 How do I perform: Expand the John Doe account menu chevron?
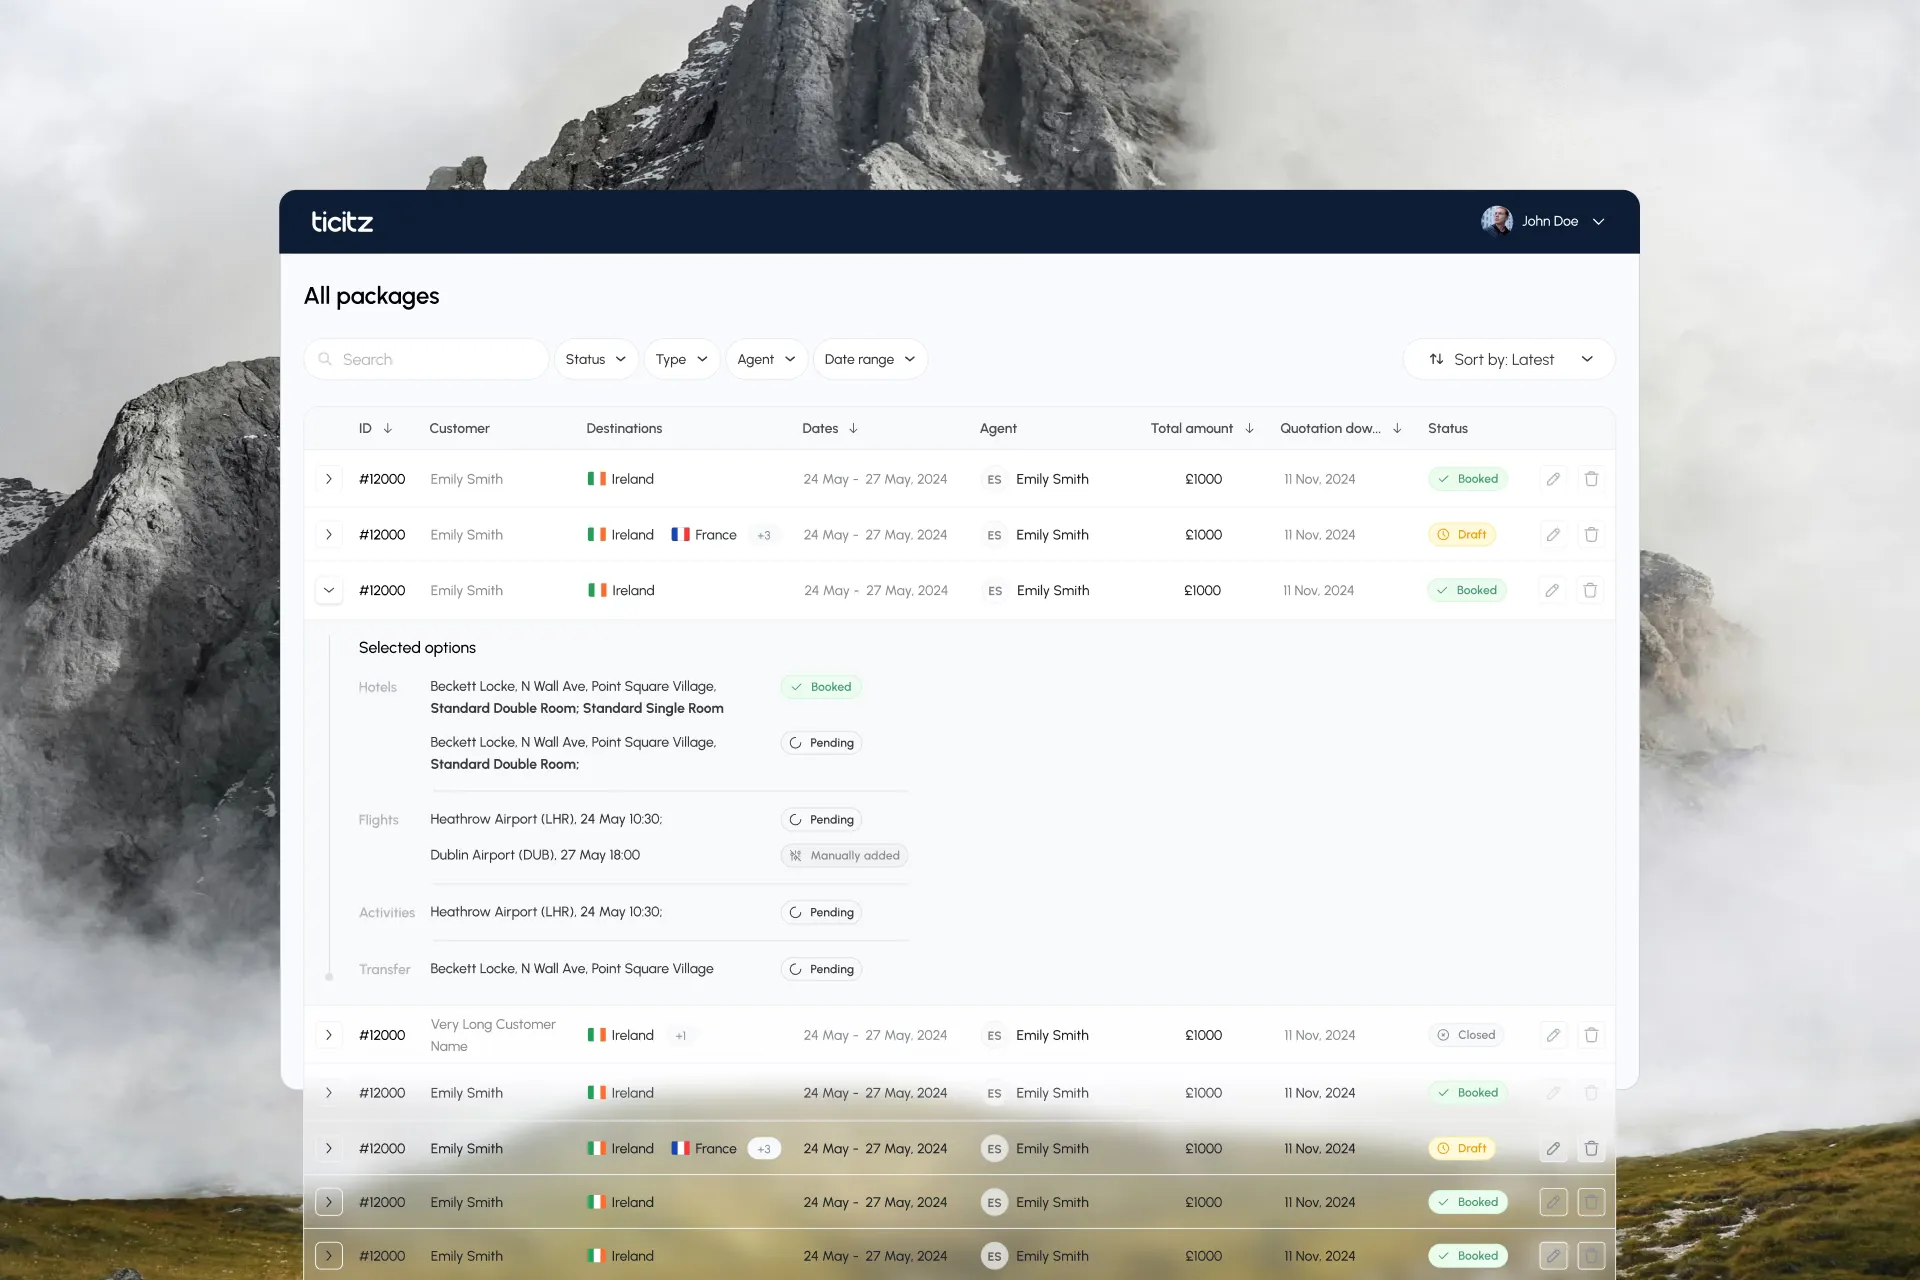[x=1598, y=222]
